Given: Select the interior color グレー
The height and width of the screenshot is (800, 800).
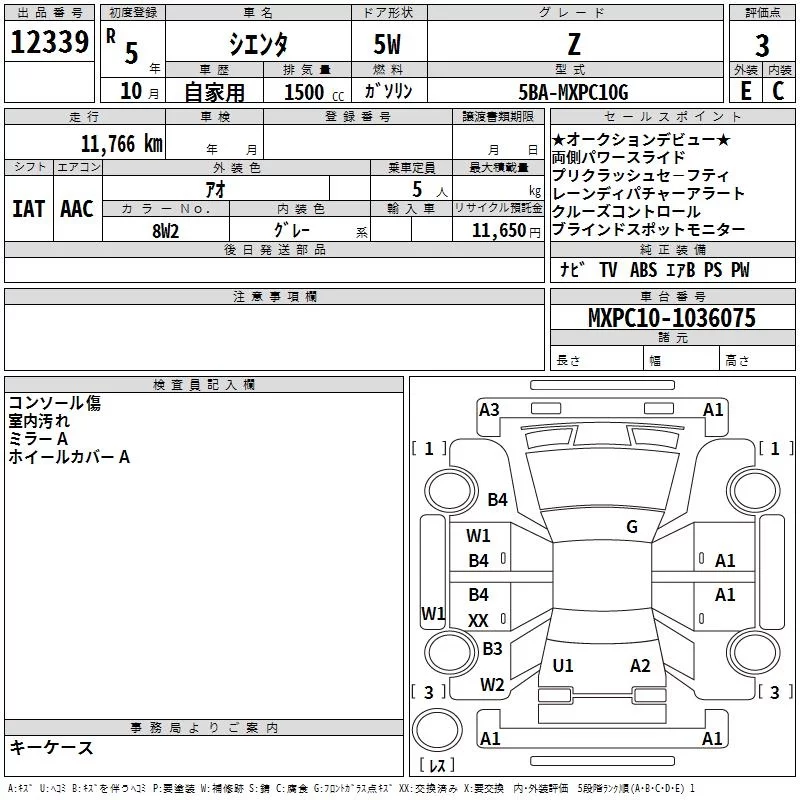Looking at the screenshot, I should [x=292, y=230].
